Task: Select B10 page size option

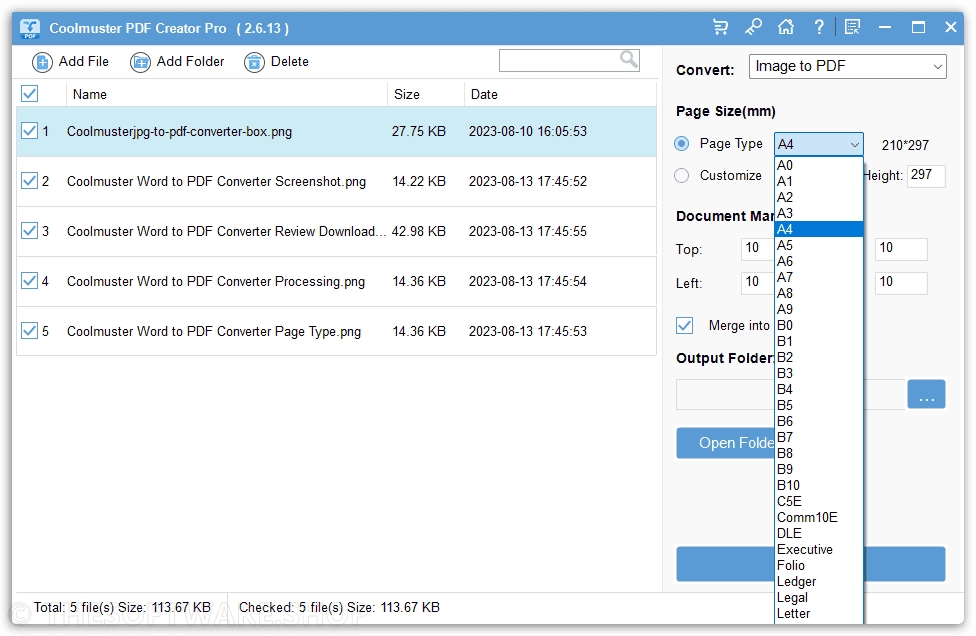Action: pos(819,485)
